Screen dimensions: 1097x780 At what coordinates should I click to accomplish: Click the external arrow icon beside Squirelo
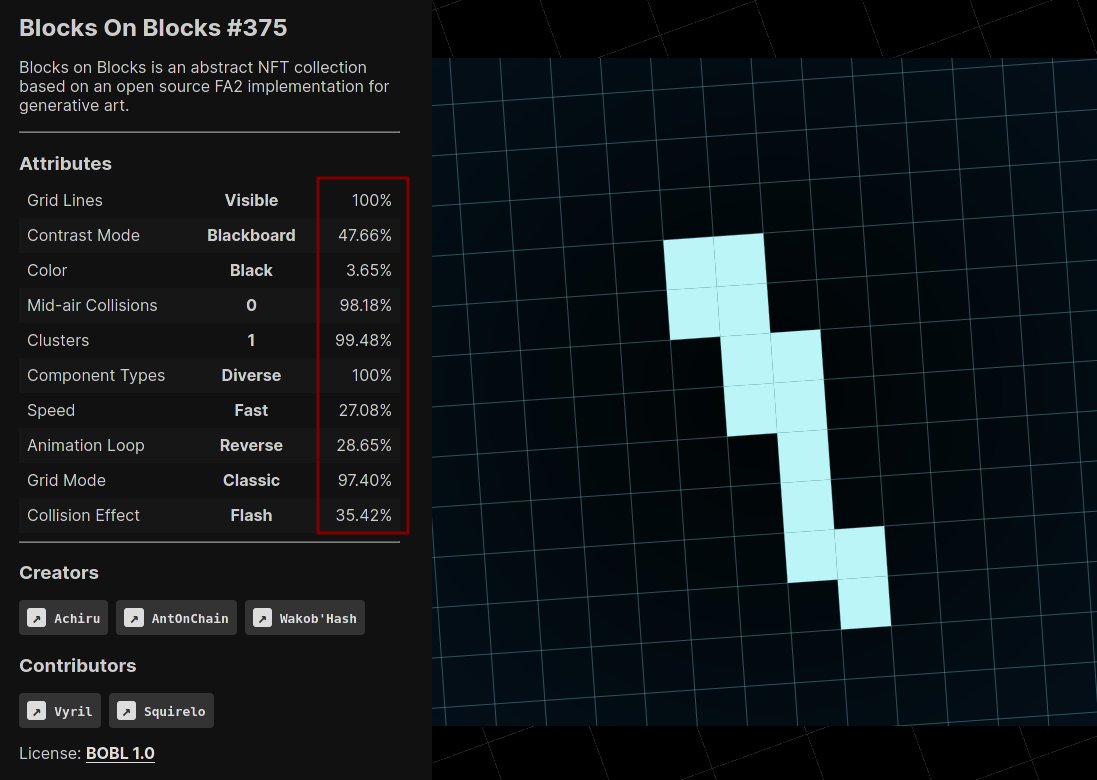click(x=126, y=711)
